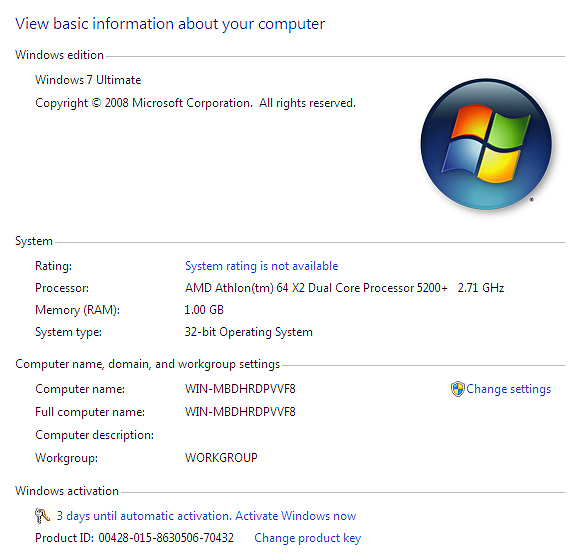The width and height of the screenshot is (572, 559).
Task: Click the Computer name value WIN-MBDHRDPVVF8
Action: [x=240, y=389]
